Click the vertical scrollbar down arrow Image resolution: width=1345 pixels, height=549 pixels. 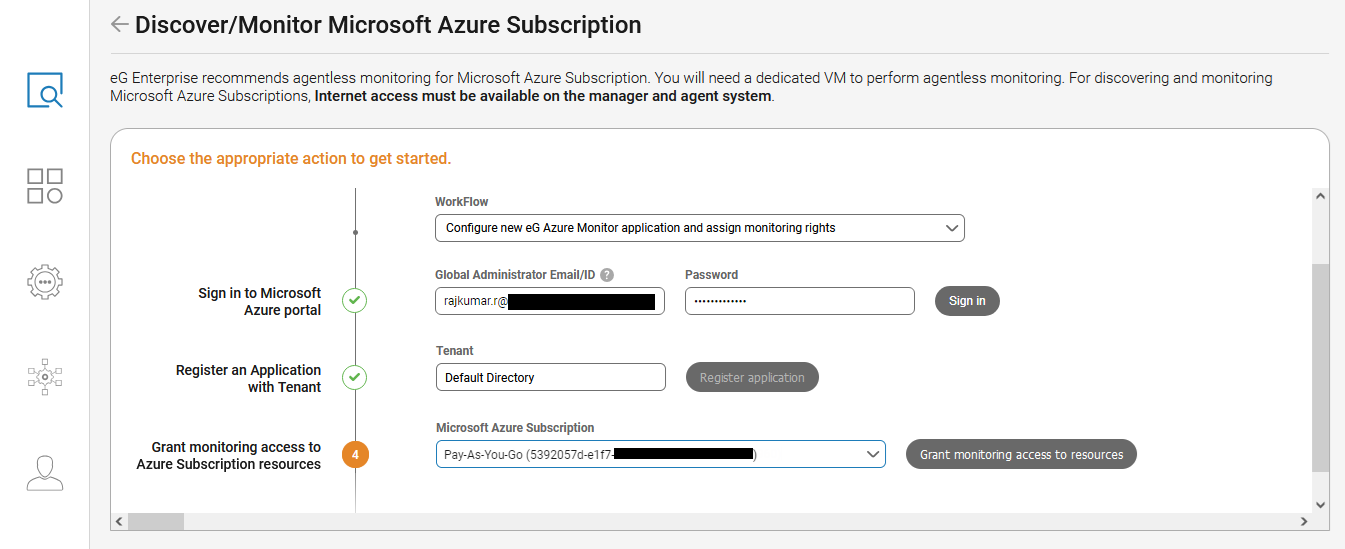(x=1320, y=505)
